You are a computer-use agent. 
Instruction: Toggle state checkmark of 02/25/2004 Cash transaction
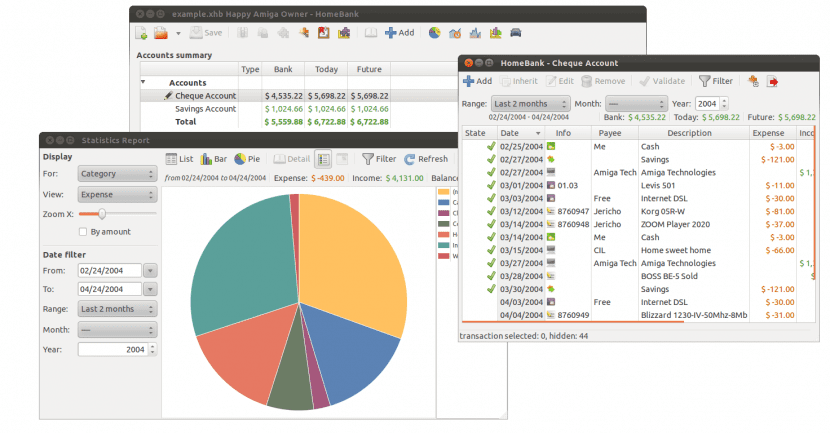(x=491, y=146)
